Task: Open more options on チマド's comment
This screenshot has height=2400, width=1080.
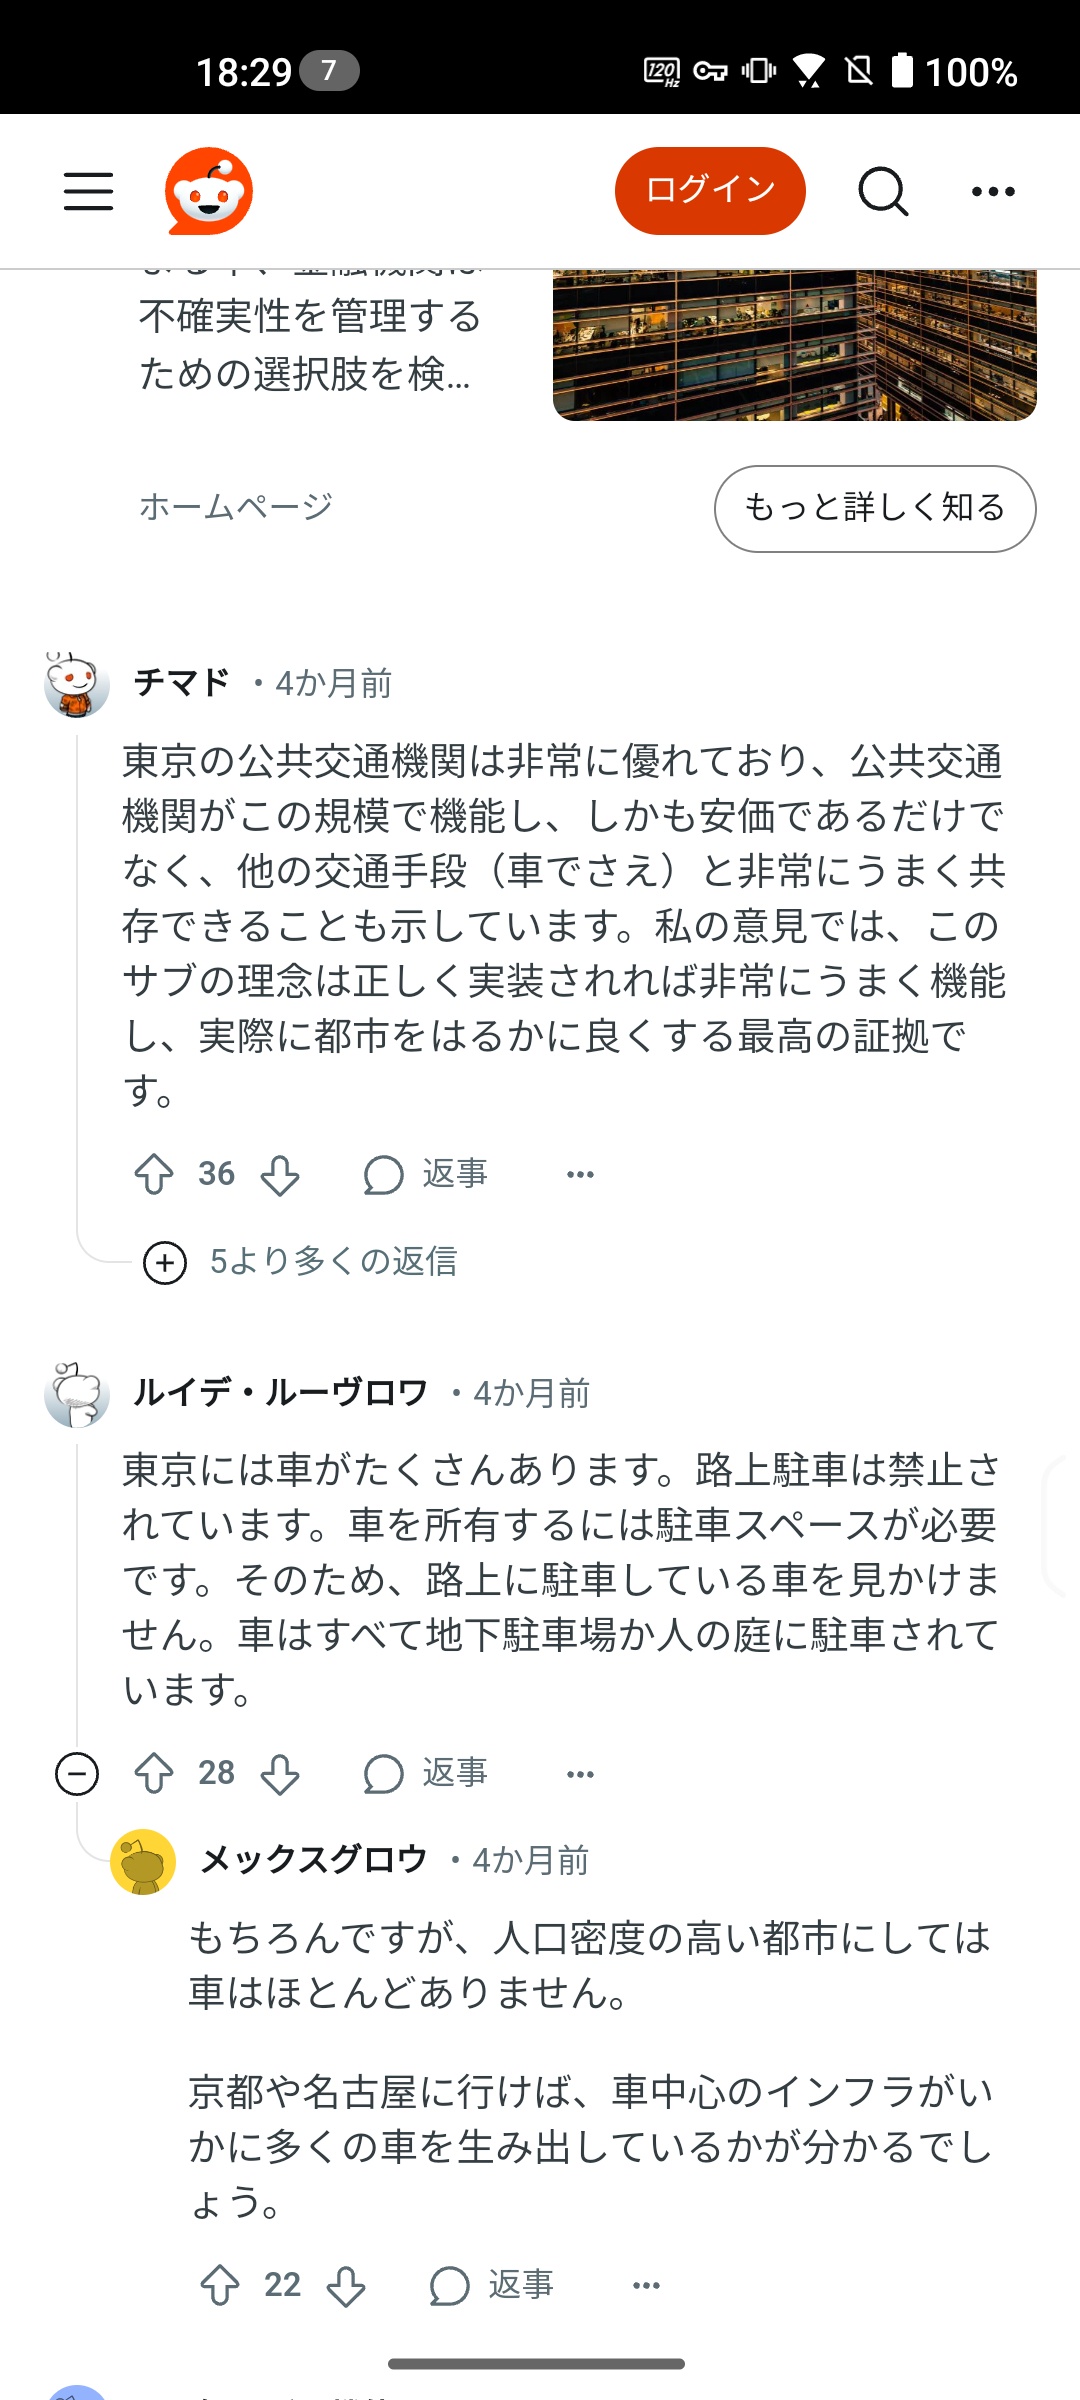Action: [x=580, y=1174]
